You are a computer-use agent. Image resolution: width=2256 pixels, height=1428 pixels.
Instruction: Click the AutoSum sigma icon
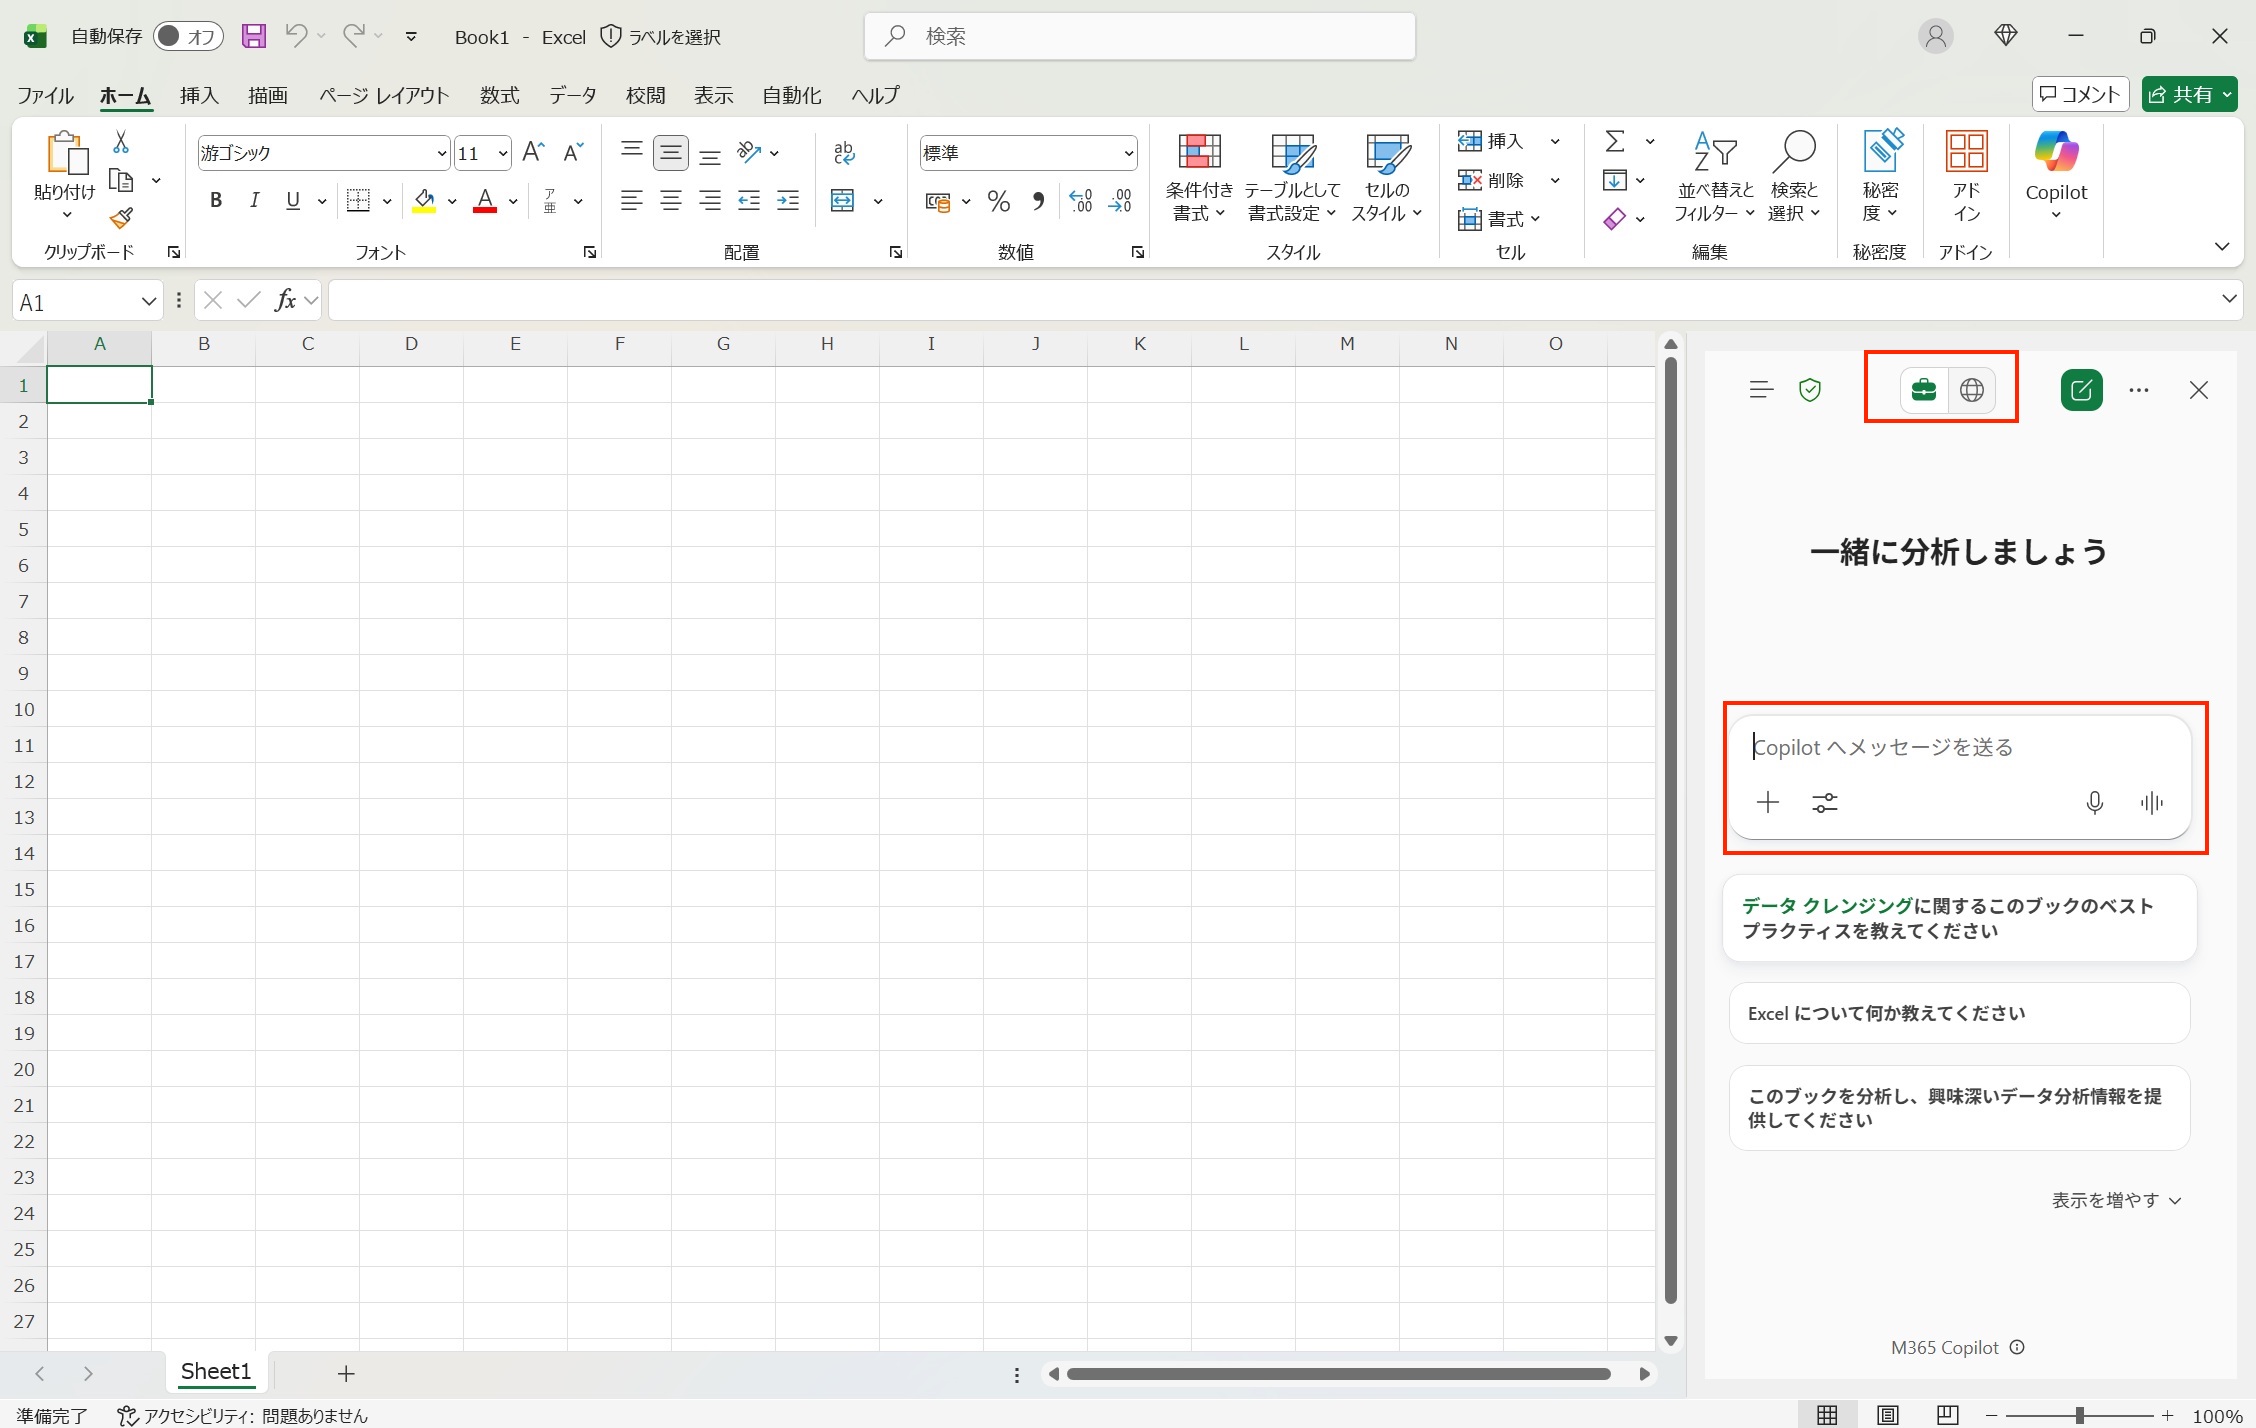click(1614, 141)
